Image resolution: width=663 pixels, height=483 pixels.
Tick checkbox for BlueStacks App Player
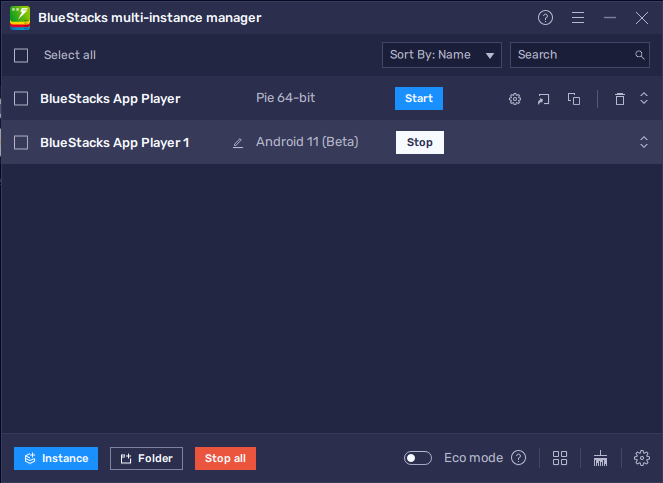(x=21, y=99)
